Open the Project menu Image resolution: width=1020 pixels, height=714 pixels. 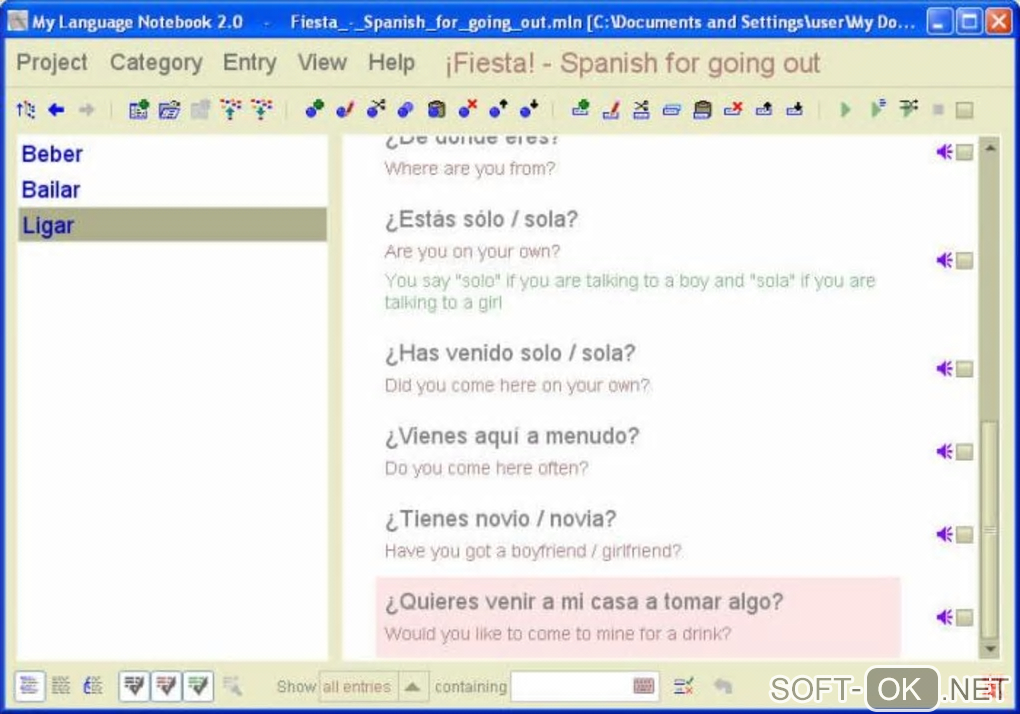51,63
